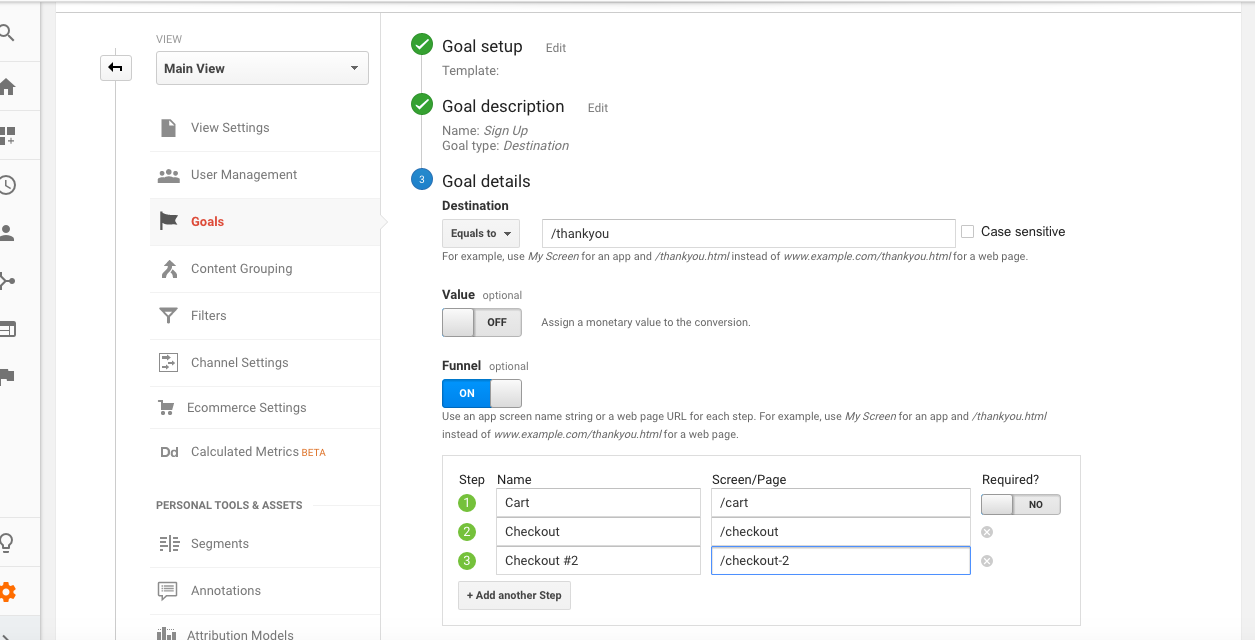This screenshot has height=640, width=1255.
Task: Remove the Checkout funnel step with its X icon
Action: click(x=987, y=532)
